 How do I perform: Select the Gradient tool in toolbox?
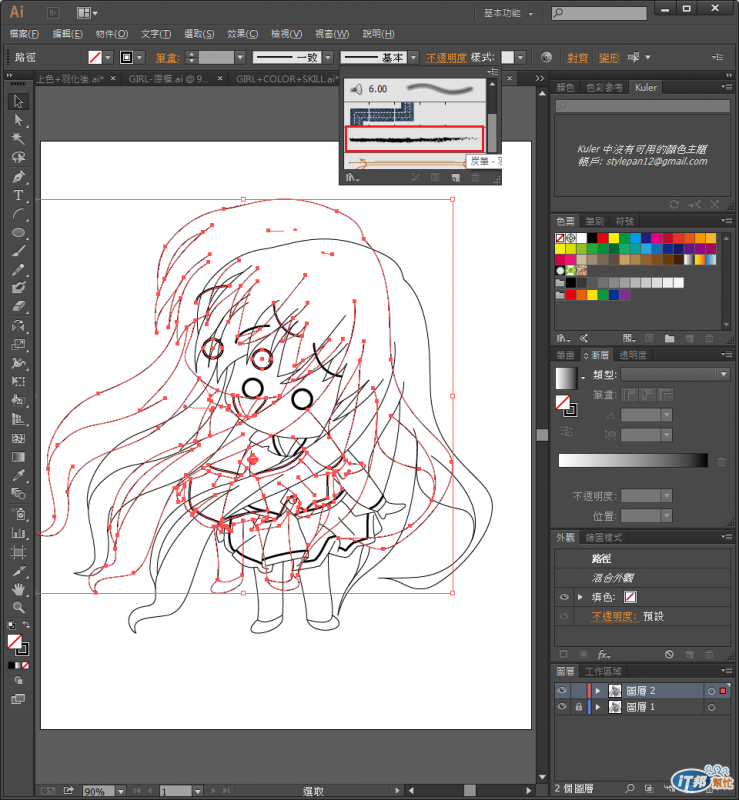[18, 457]
